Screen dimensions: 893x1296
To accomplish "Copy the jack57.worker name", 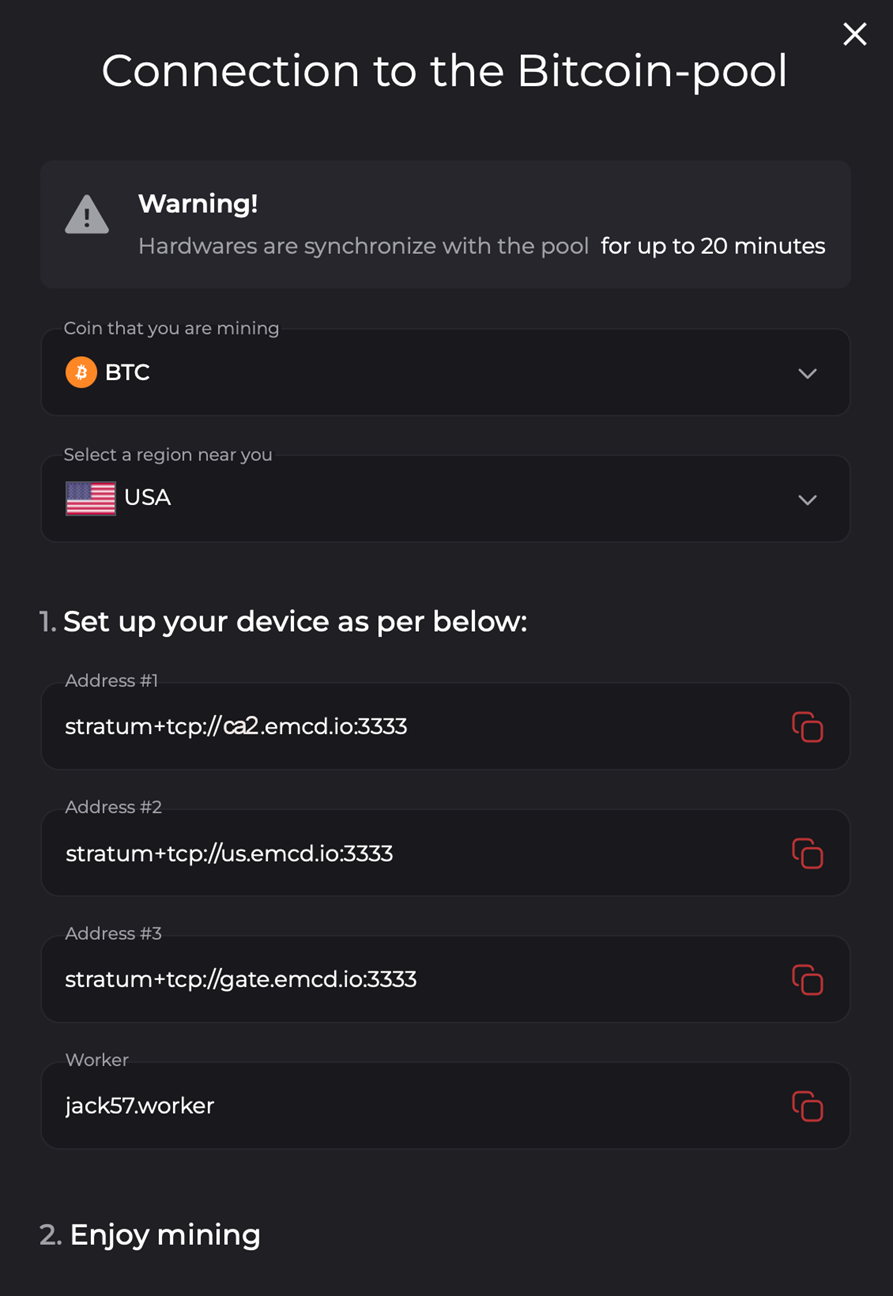I will [x=807, y=1106].
